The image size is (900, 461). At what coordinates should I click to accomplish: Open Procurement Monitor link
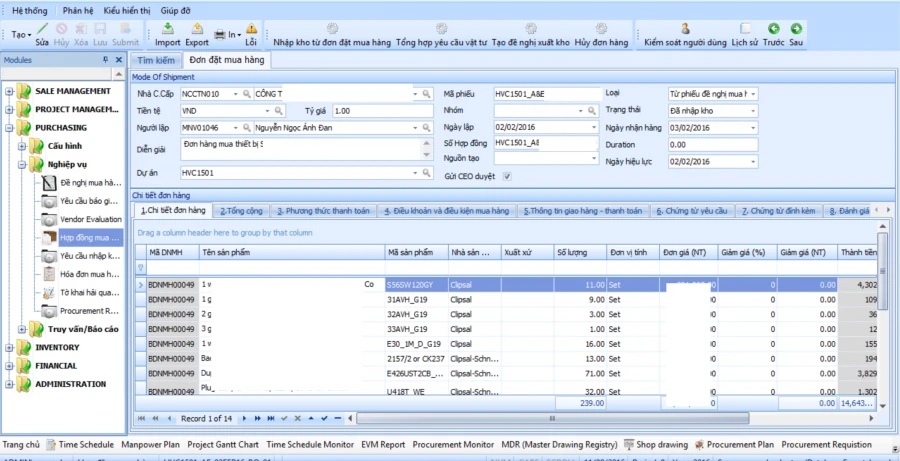coord(453,444)
